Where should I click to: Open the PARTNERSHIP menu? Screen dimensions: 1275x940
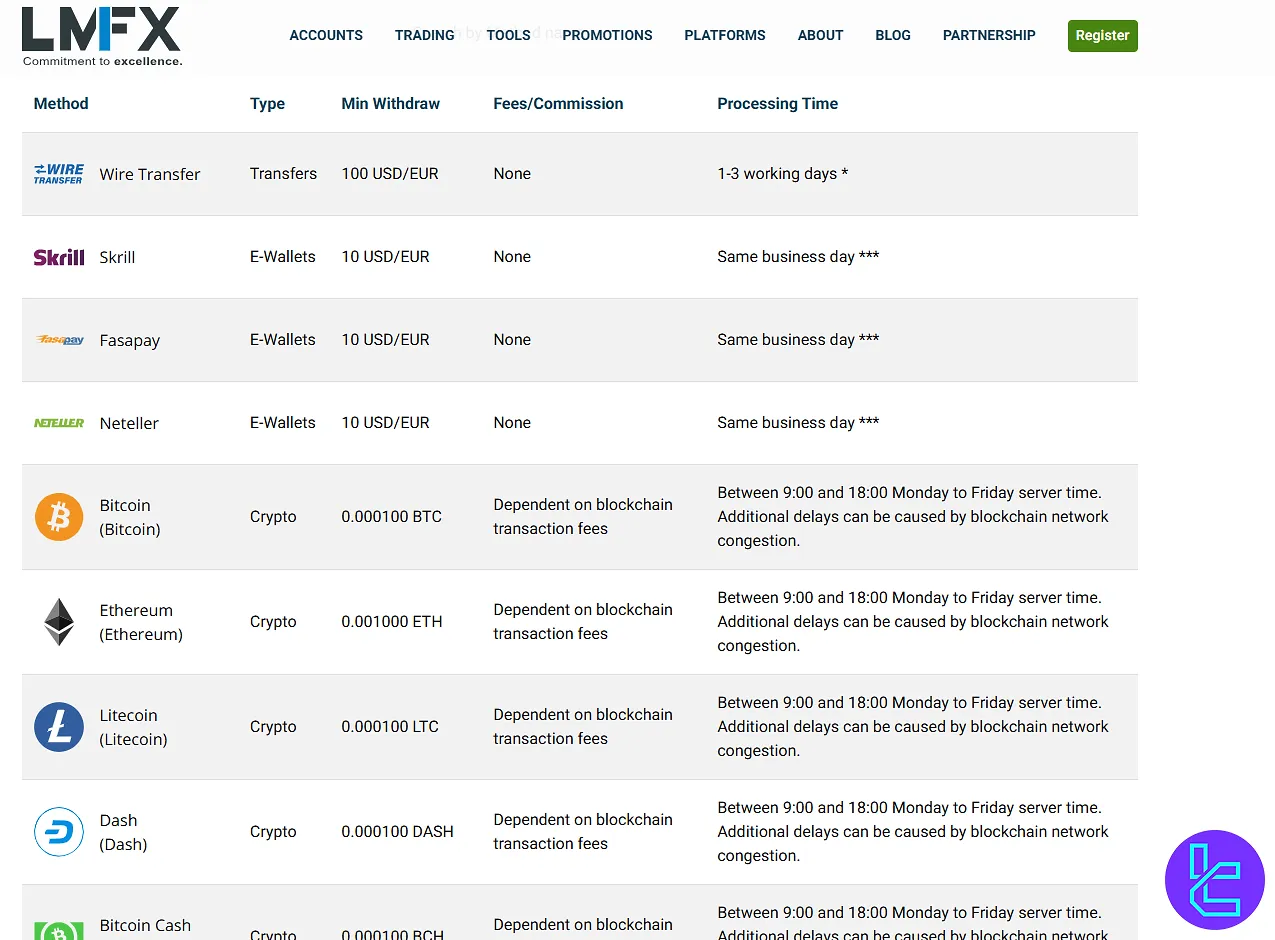[989, 35]
